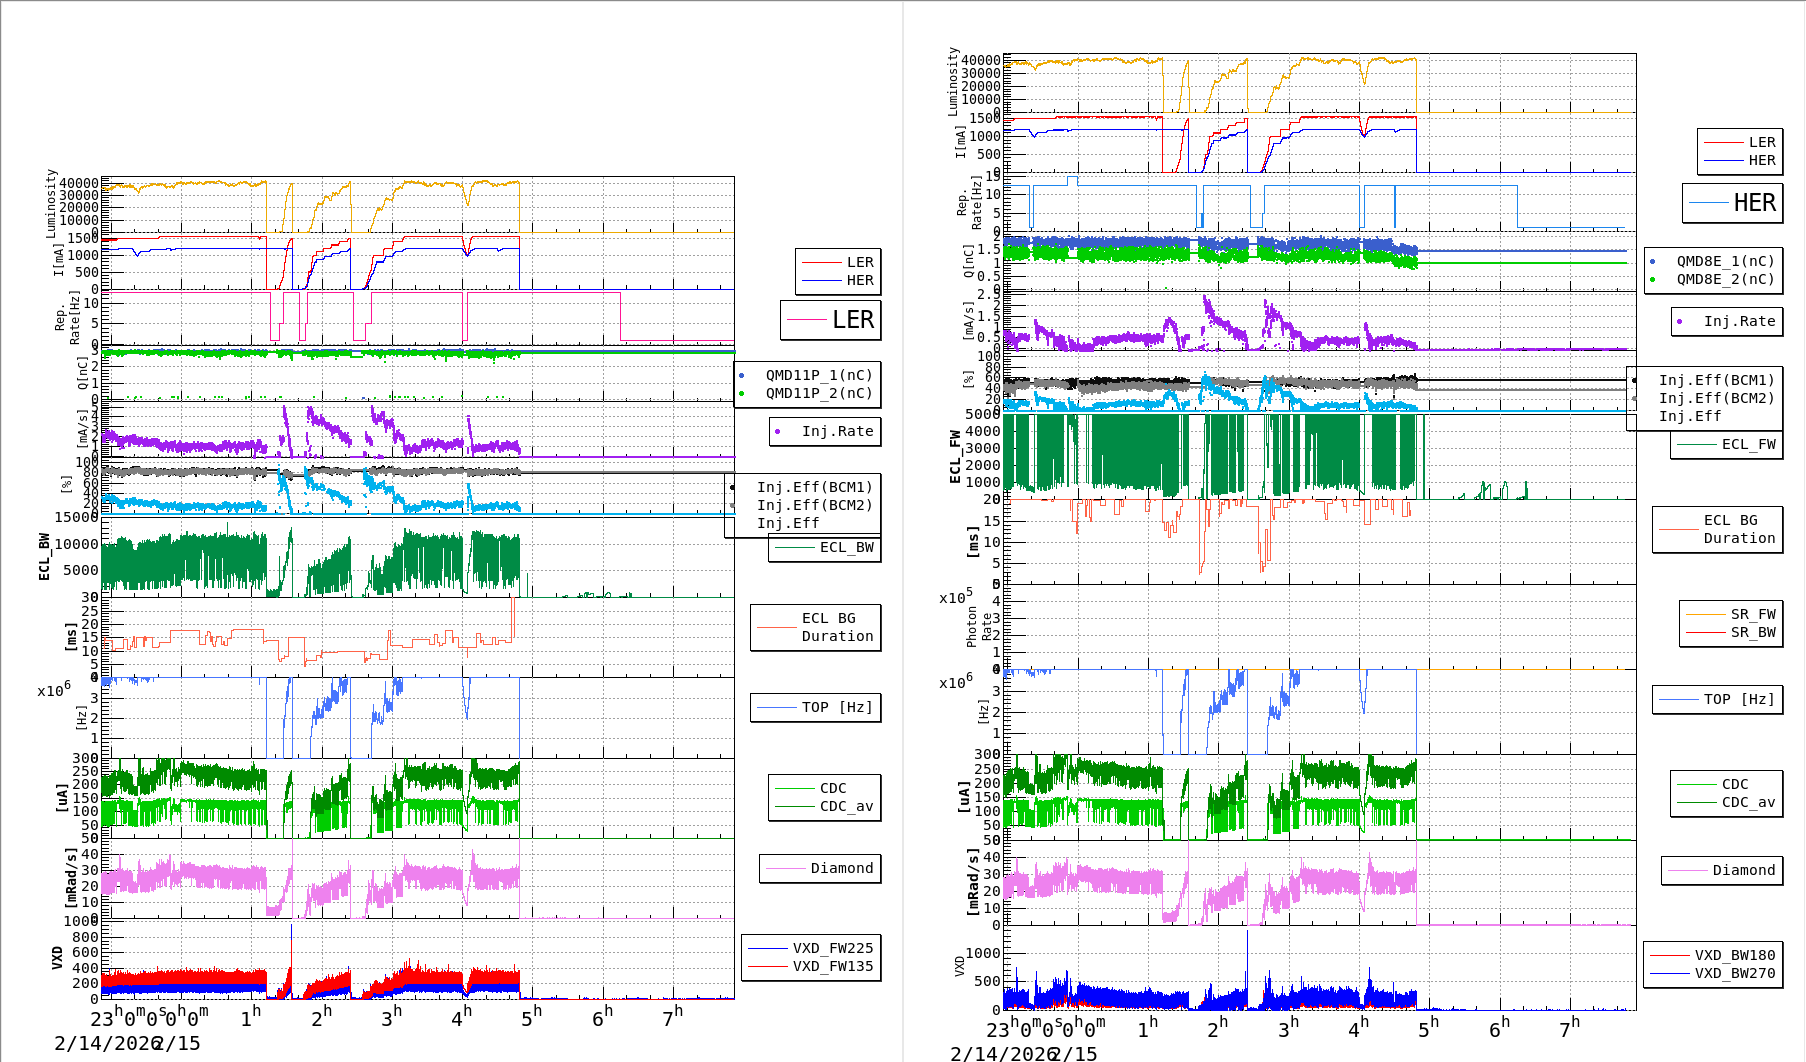The height and width of the screenshot is (1062, 1806).
Task: Click the green marker beside QMD8E_2(nC)
Action: point(1652,280)
